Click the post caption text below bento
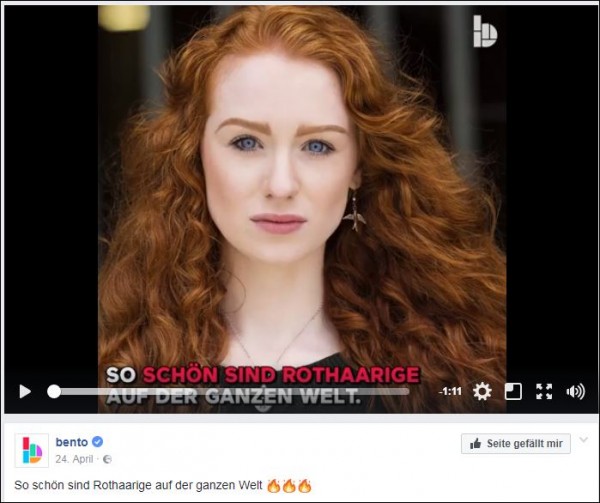This screenshot has width=600, height=503. [x=138, y=485]
